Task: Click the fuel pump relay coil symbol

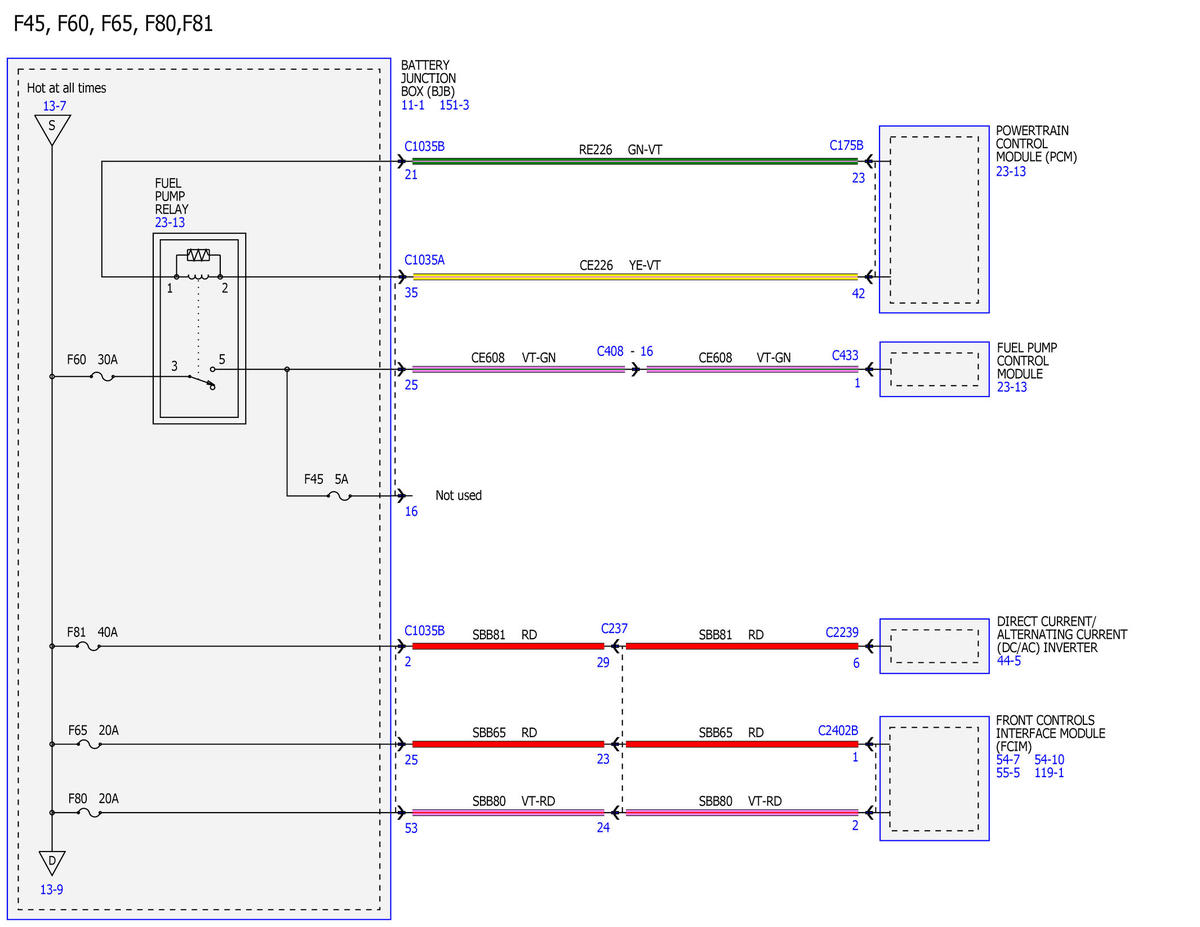Action: click(198, 265)
